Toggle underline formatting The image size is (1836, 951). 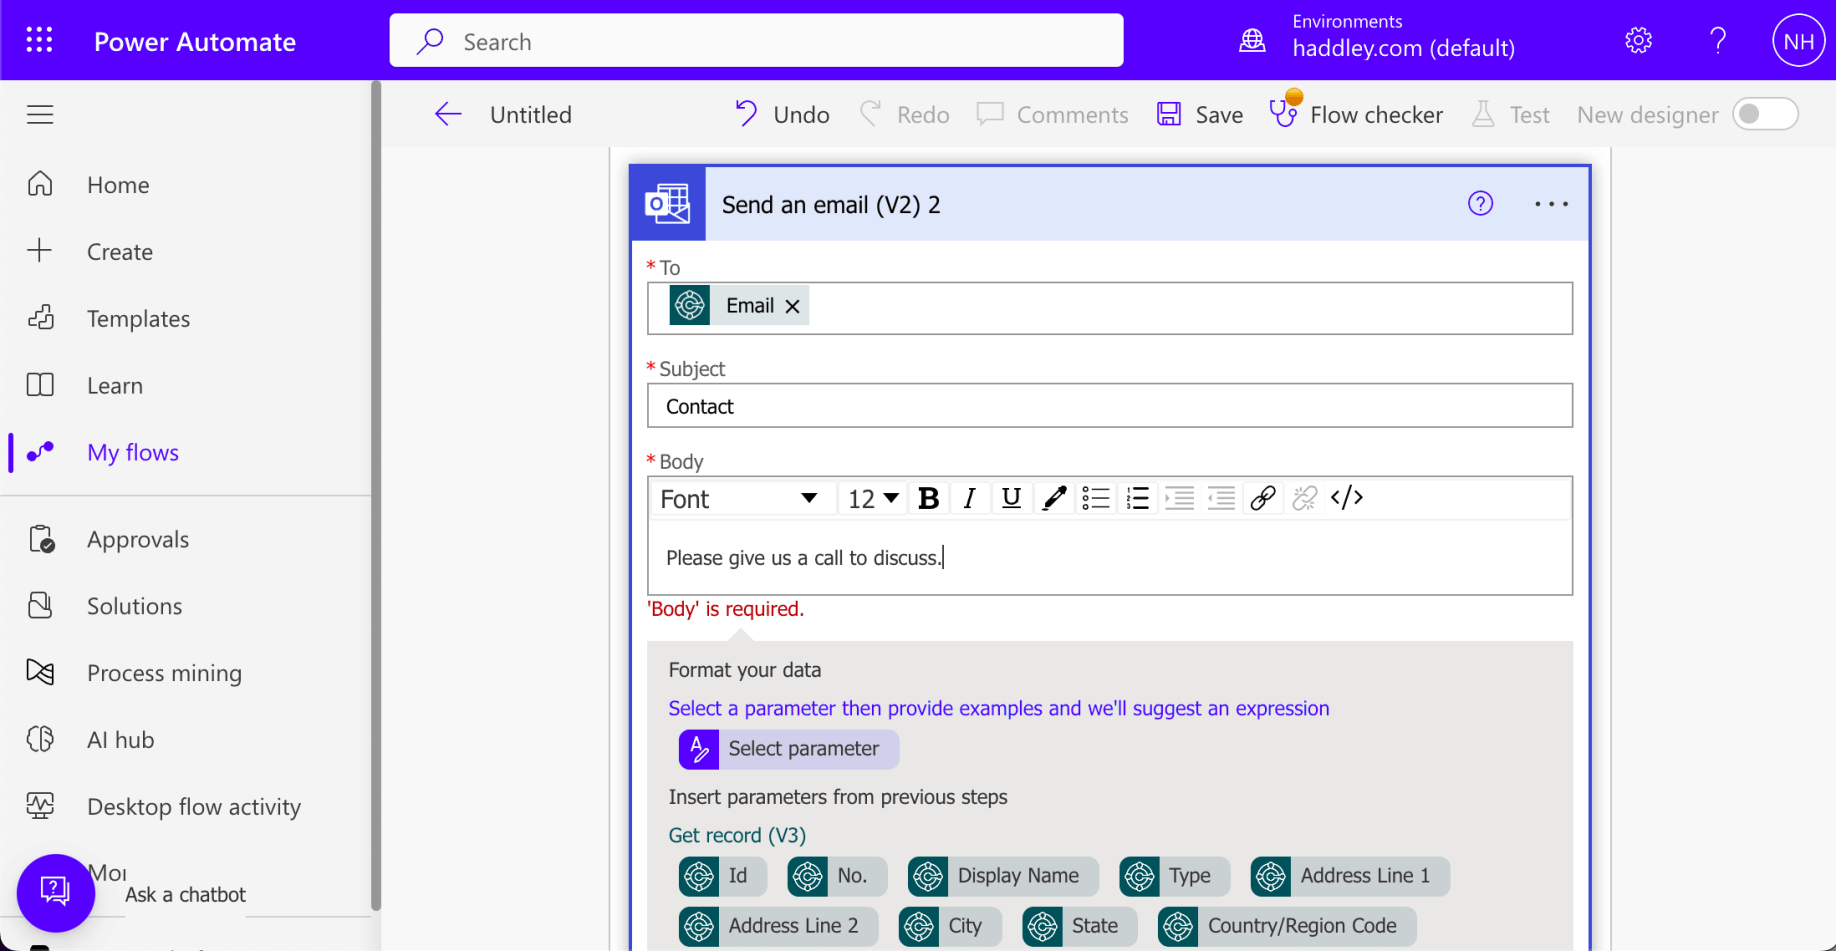(1011, 498)
